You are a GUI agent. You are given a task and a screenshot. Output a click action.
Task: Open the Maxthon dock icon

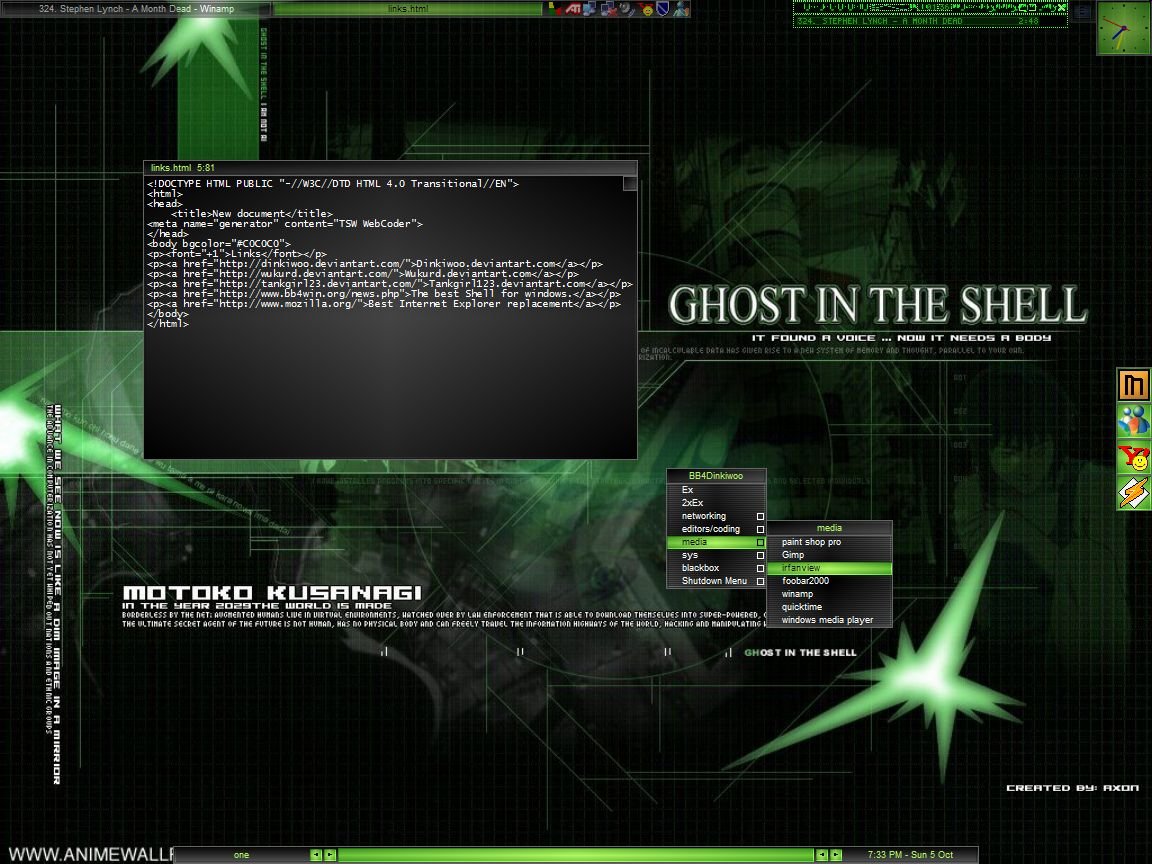coord(1133,385)
